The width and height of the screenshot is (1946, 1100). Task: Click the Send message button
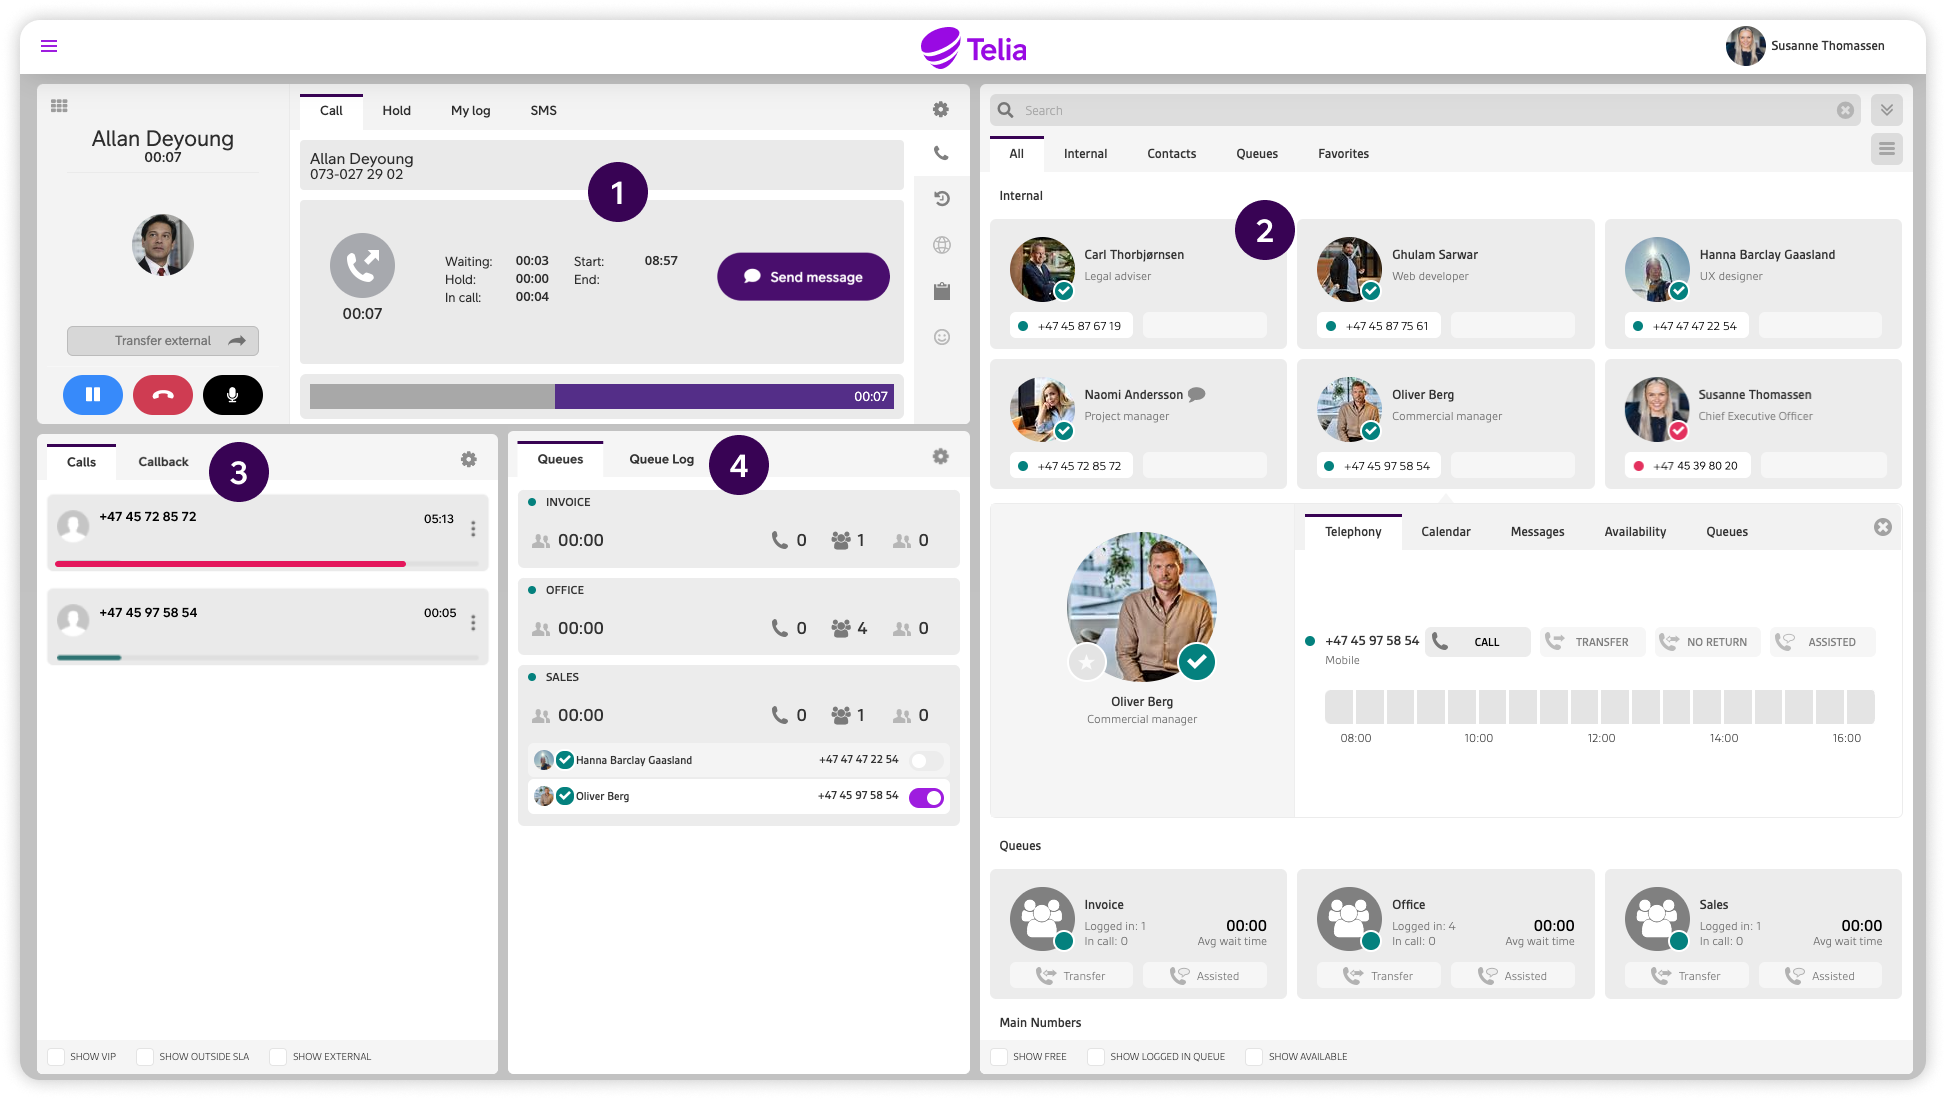803,277
